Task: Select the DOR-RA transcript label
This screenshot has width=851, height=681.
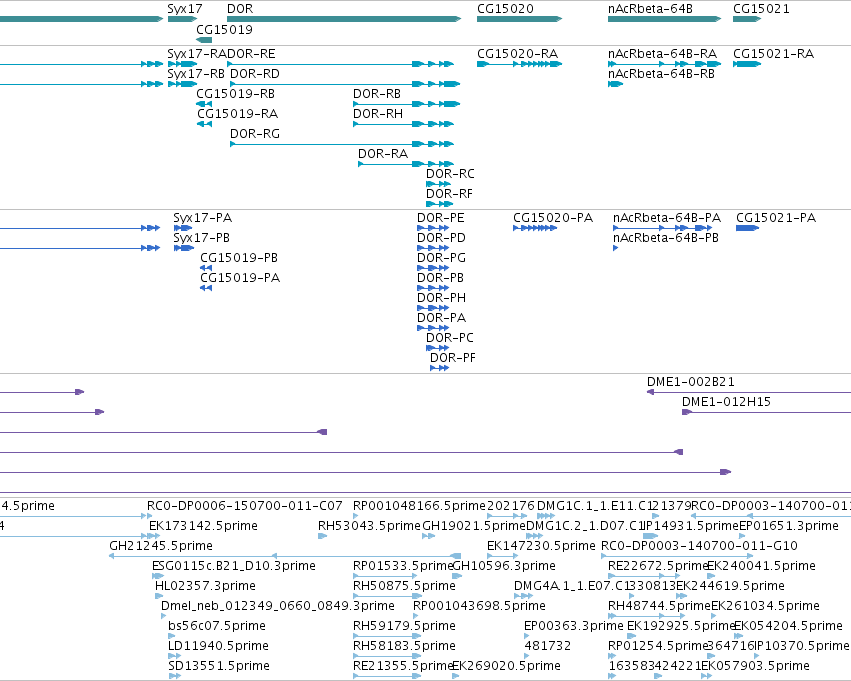Action: 383,154
